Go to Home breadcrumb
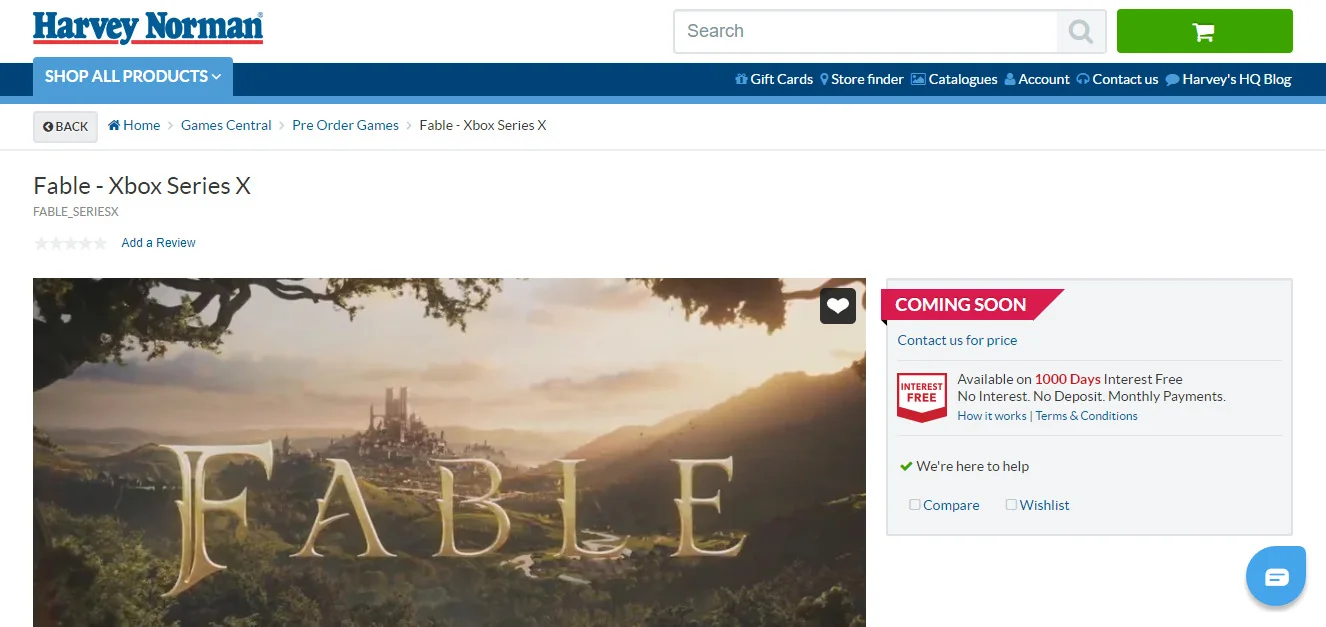Viewport: 1326px width, 627px height. (134, 125)
